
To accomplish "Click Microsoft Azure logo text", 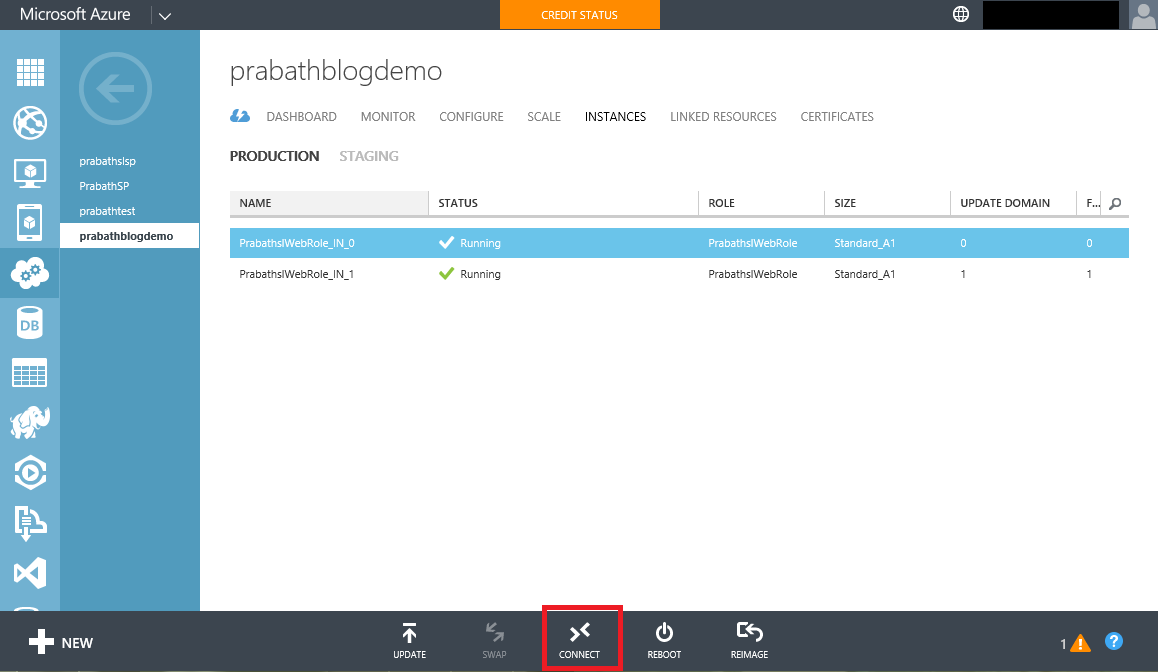I will coord(75,14).
